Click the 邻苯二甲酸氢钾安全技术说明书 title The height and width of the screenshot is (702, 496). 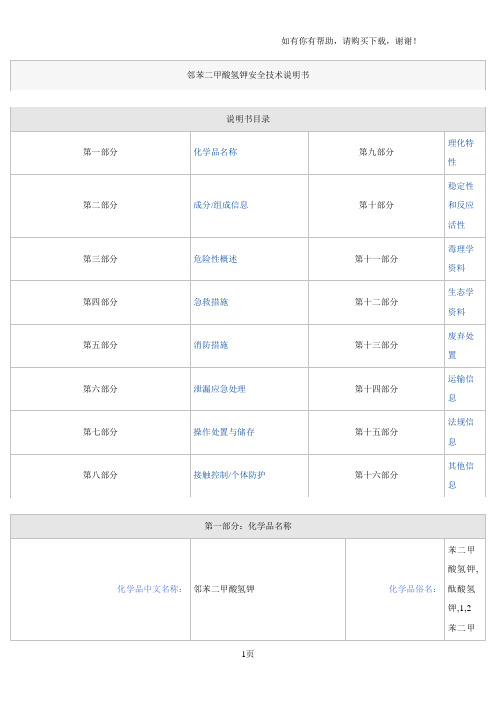(x=248, y=75)
